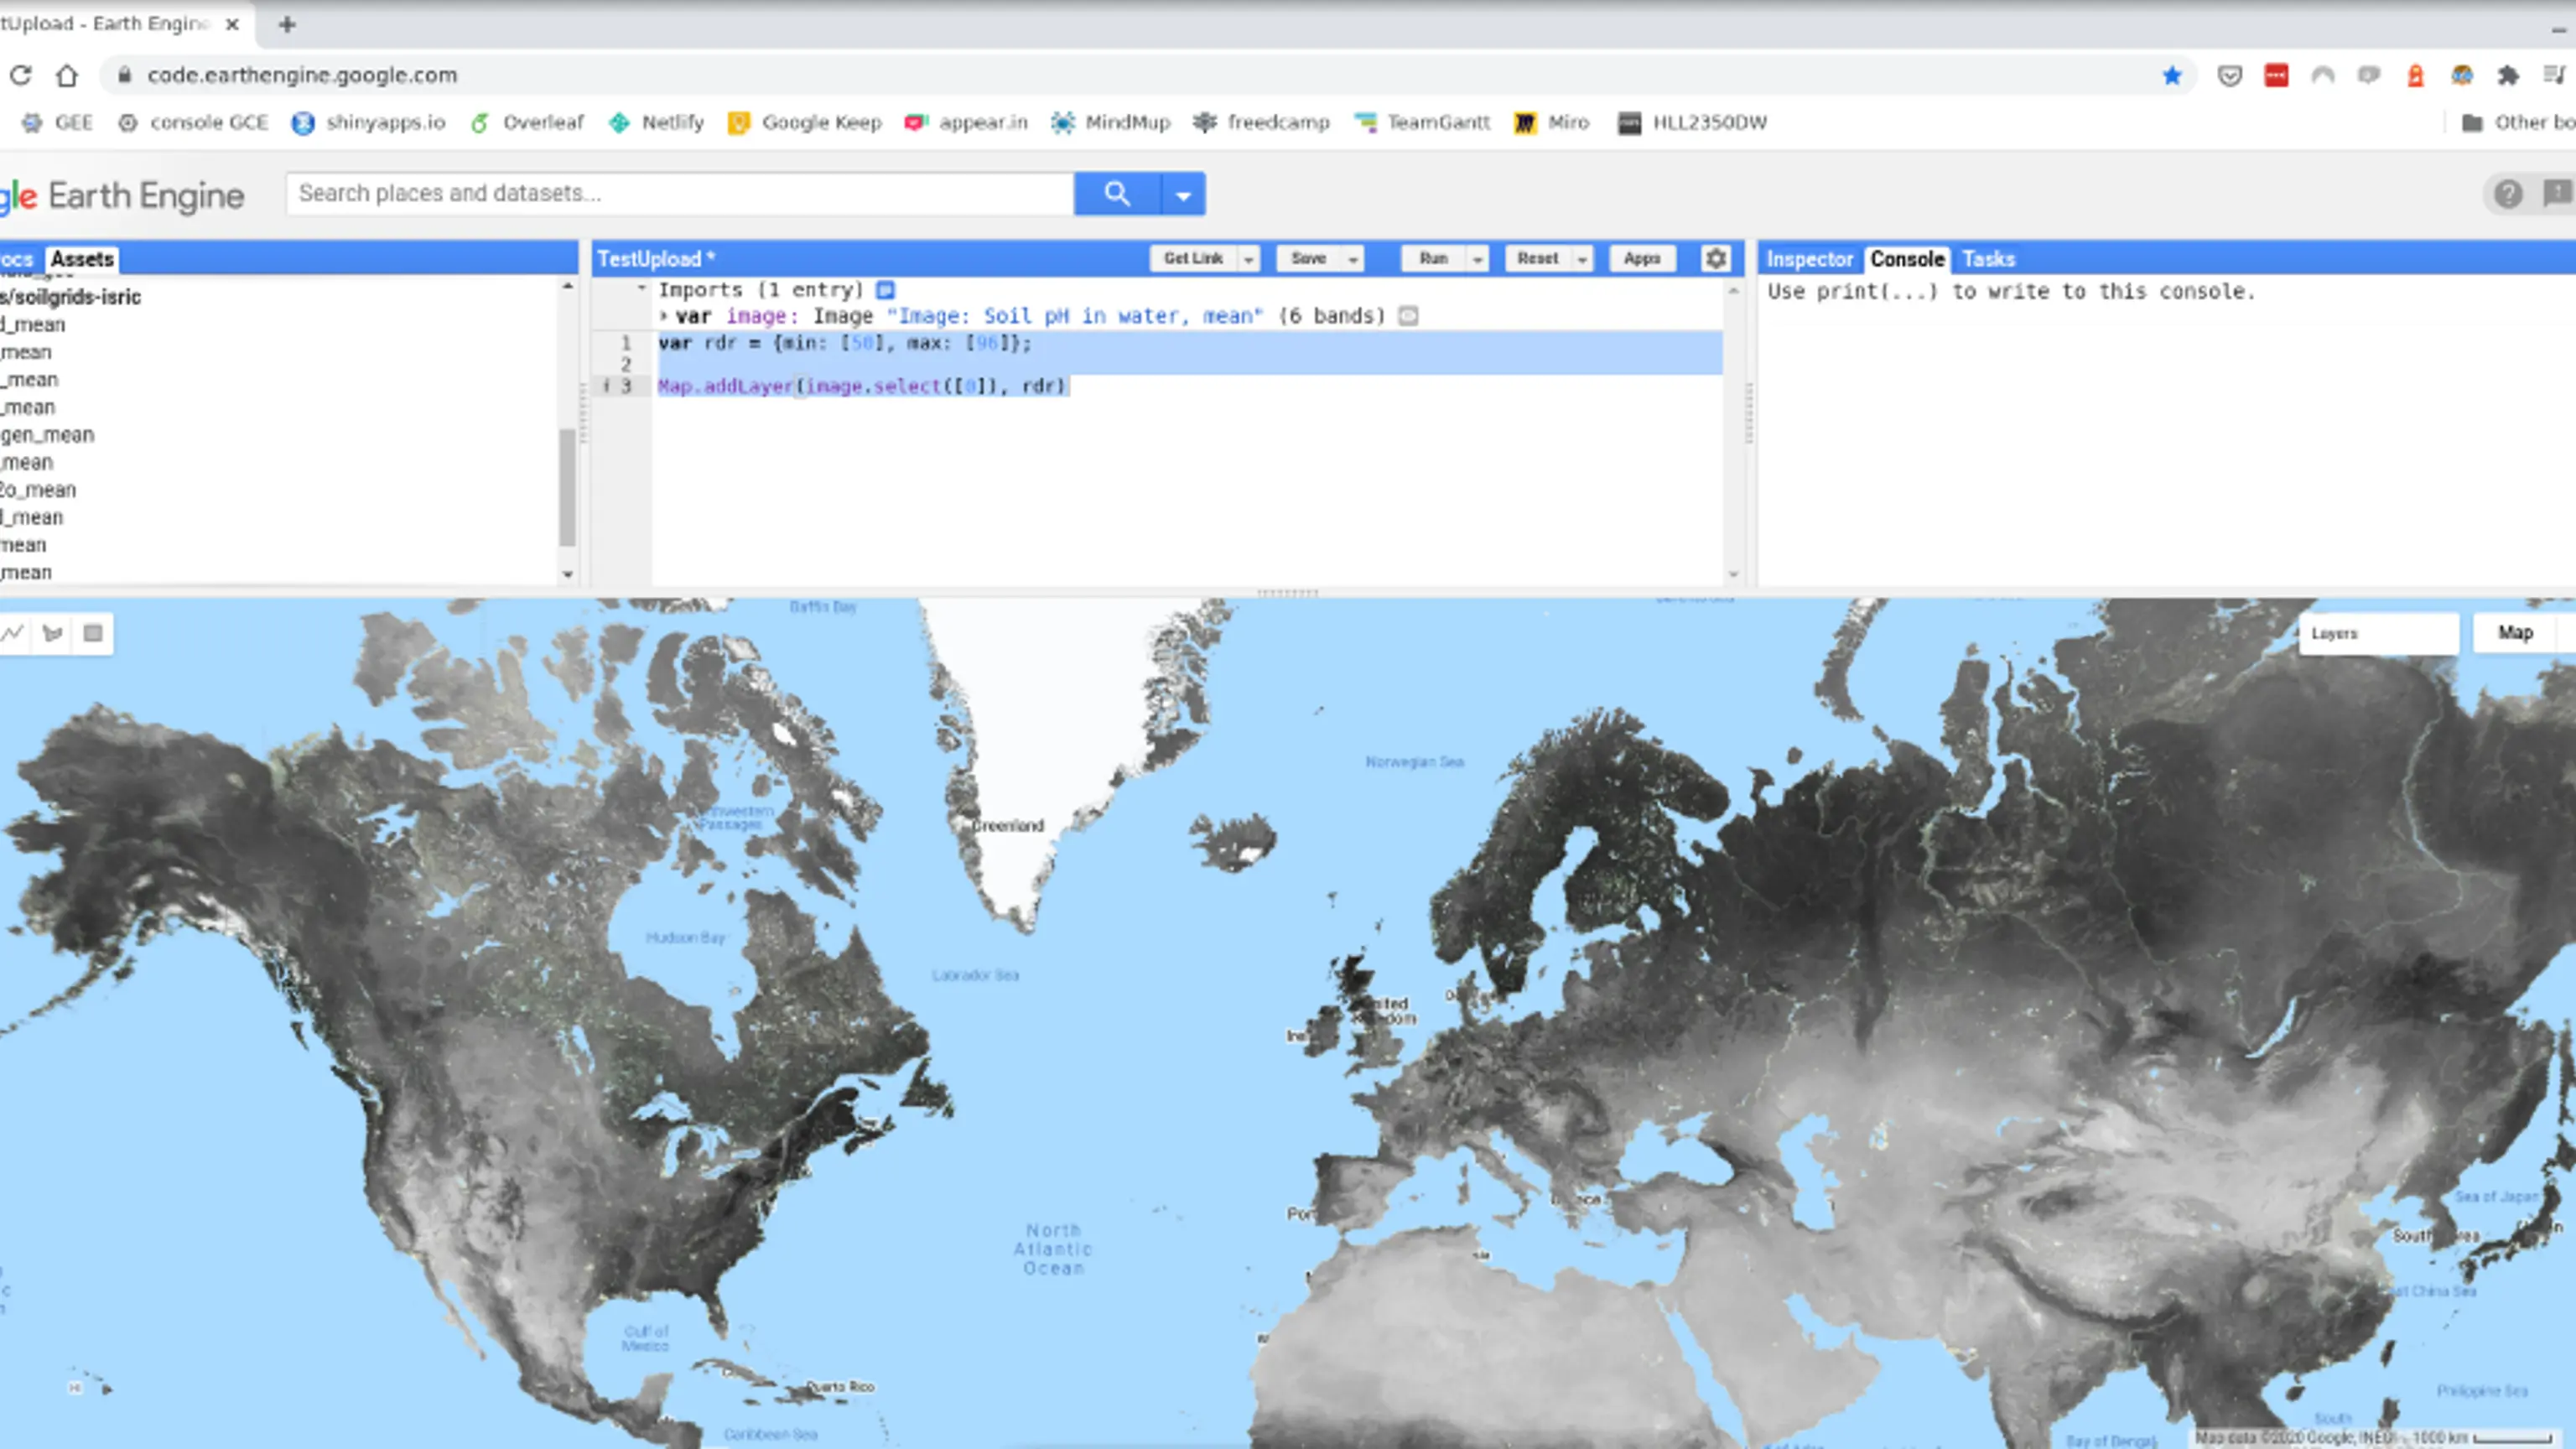The width and height of the screenshot is (2576, 1449).
Task: Select the draw polygon shape tool
Action: pos(53,633)
